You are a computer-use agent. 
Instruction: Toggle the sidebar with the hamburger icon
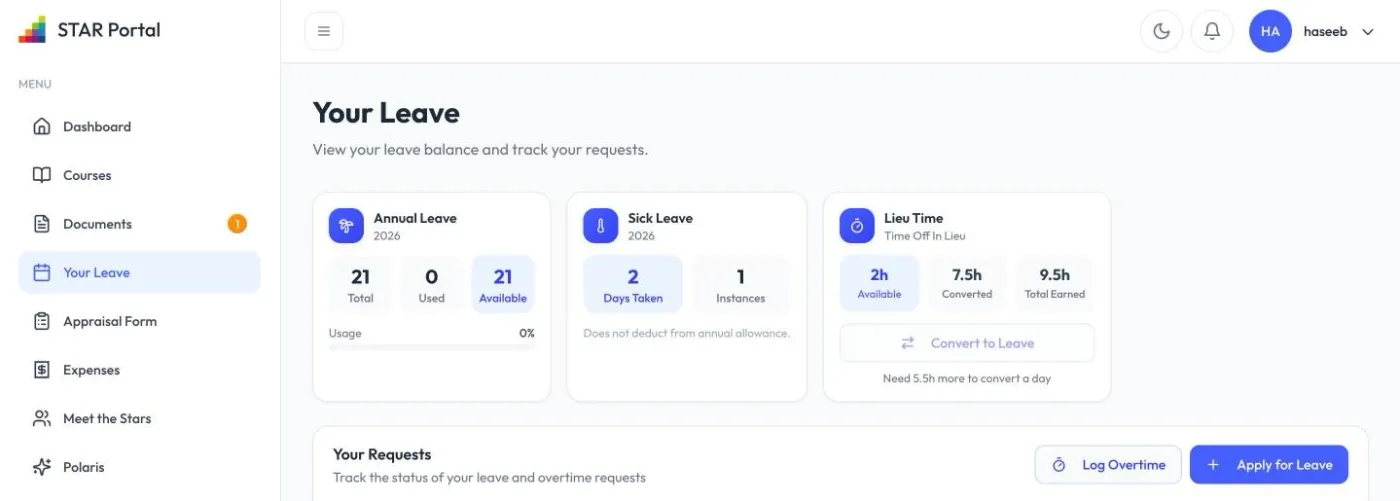pyautogui.click(x=324, y=31)
